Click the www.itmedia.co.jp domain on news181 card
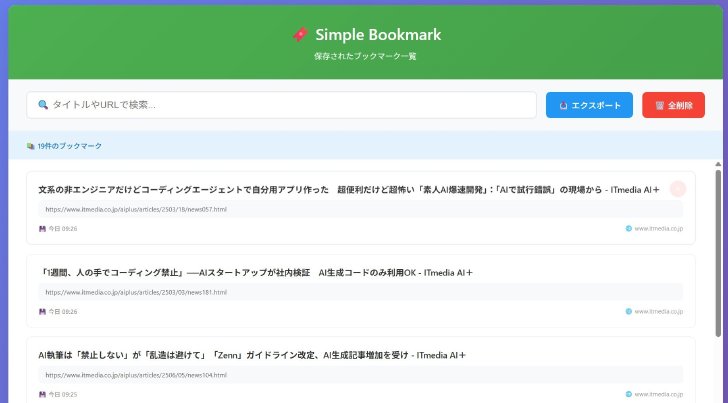This screenshot has width=728, height=403. (659, 311)
